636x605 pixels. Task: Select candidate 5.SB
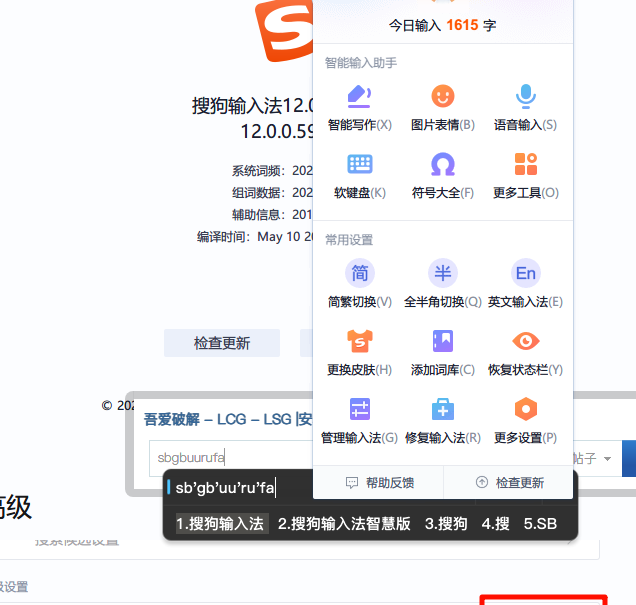pyautogui.click(x=540, y=523)
